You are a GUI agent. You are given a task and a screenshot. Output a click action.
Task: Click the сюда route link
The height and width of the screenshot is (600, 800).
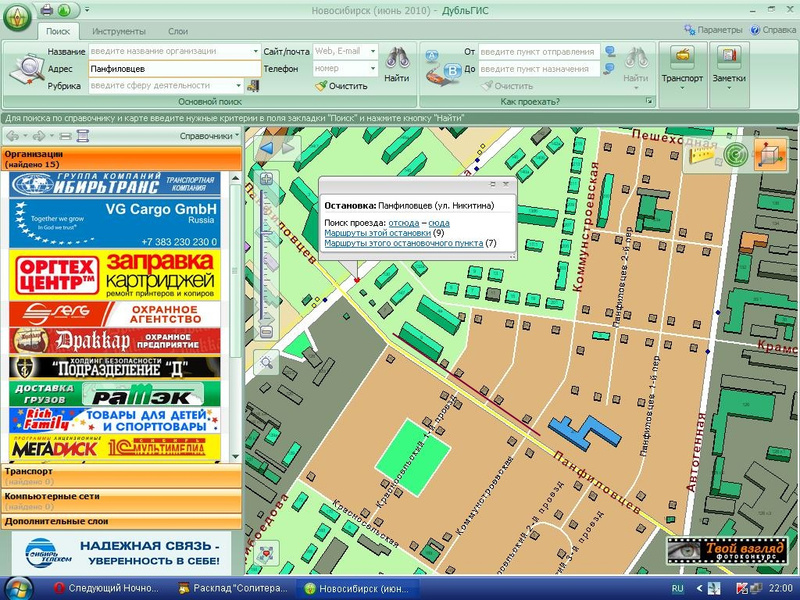pyautogui.click(x=439, y=223)
